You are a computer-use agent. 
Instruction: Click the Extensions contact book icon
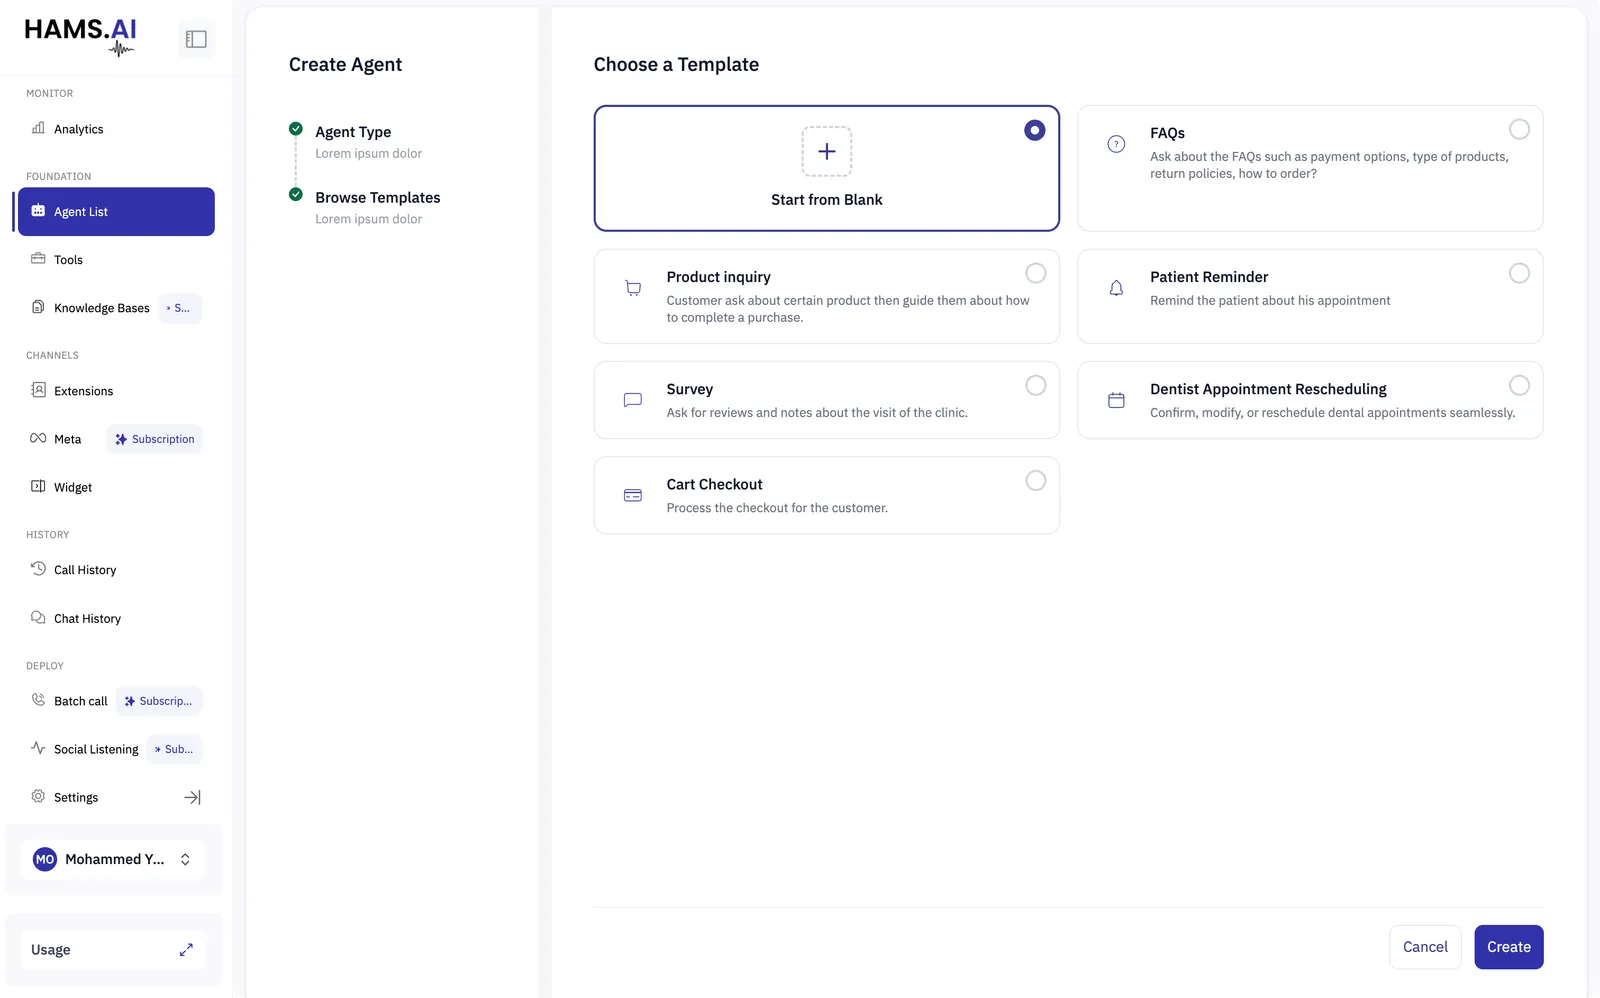tap(38, 390)
